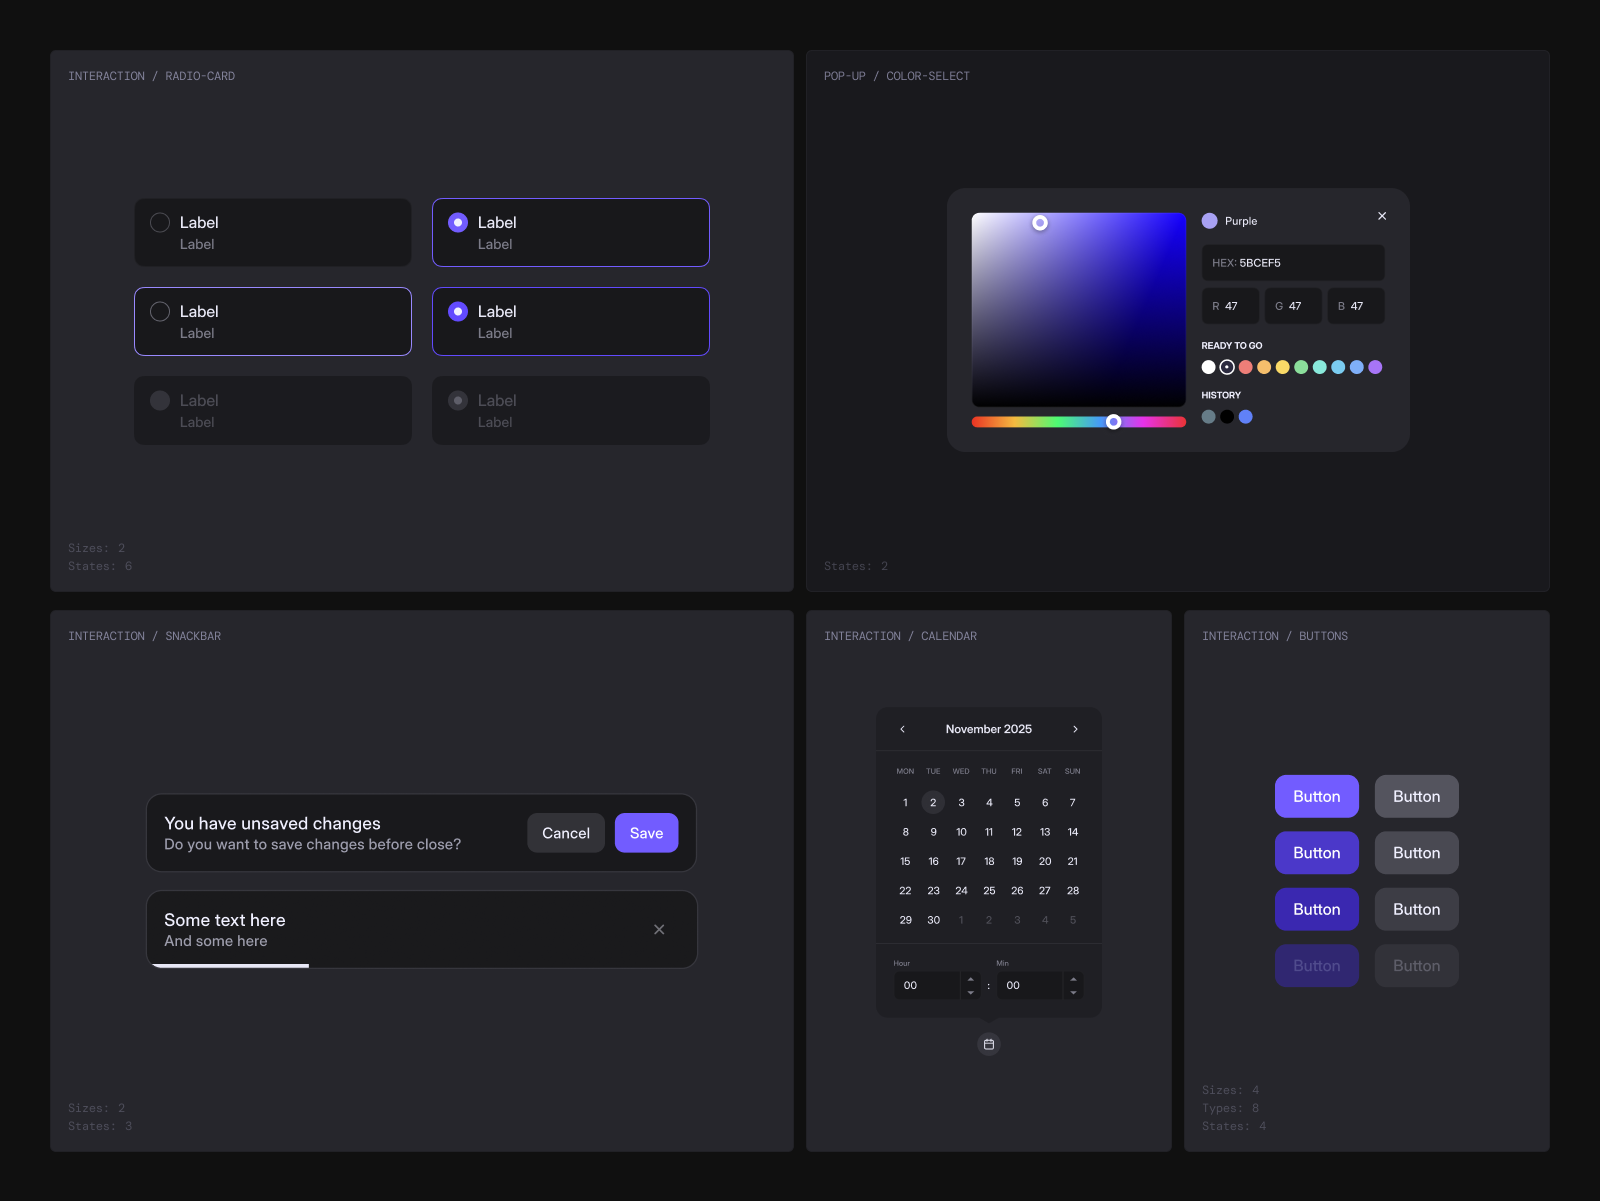Image resolution: width=1600 pixels, height=1201 pixels.
Task: Increase the Min value with up arrow
Action: [x=1073, y=979]
